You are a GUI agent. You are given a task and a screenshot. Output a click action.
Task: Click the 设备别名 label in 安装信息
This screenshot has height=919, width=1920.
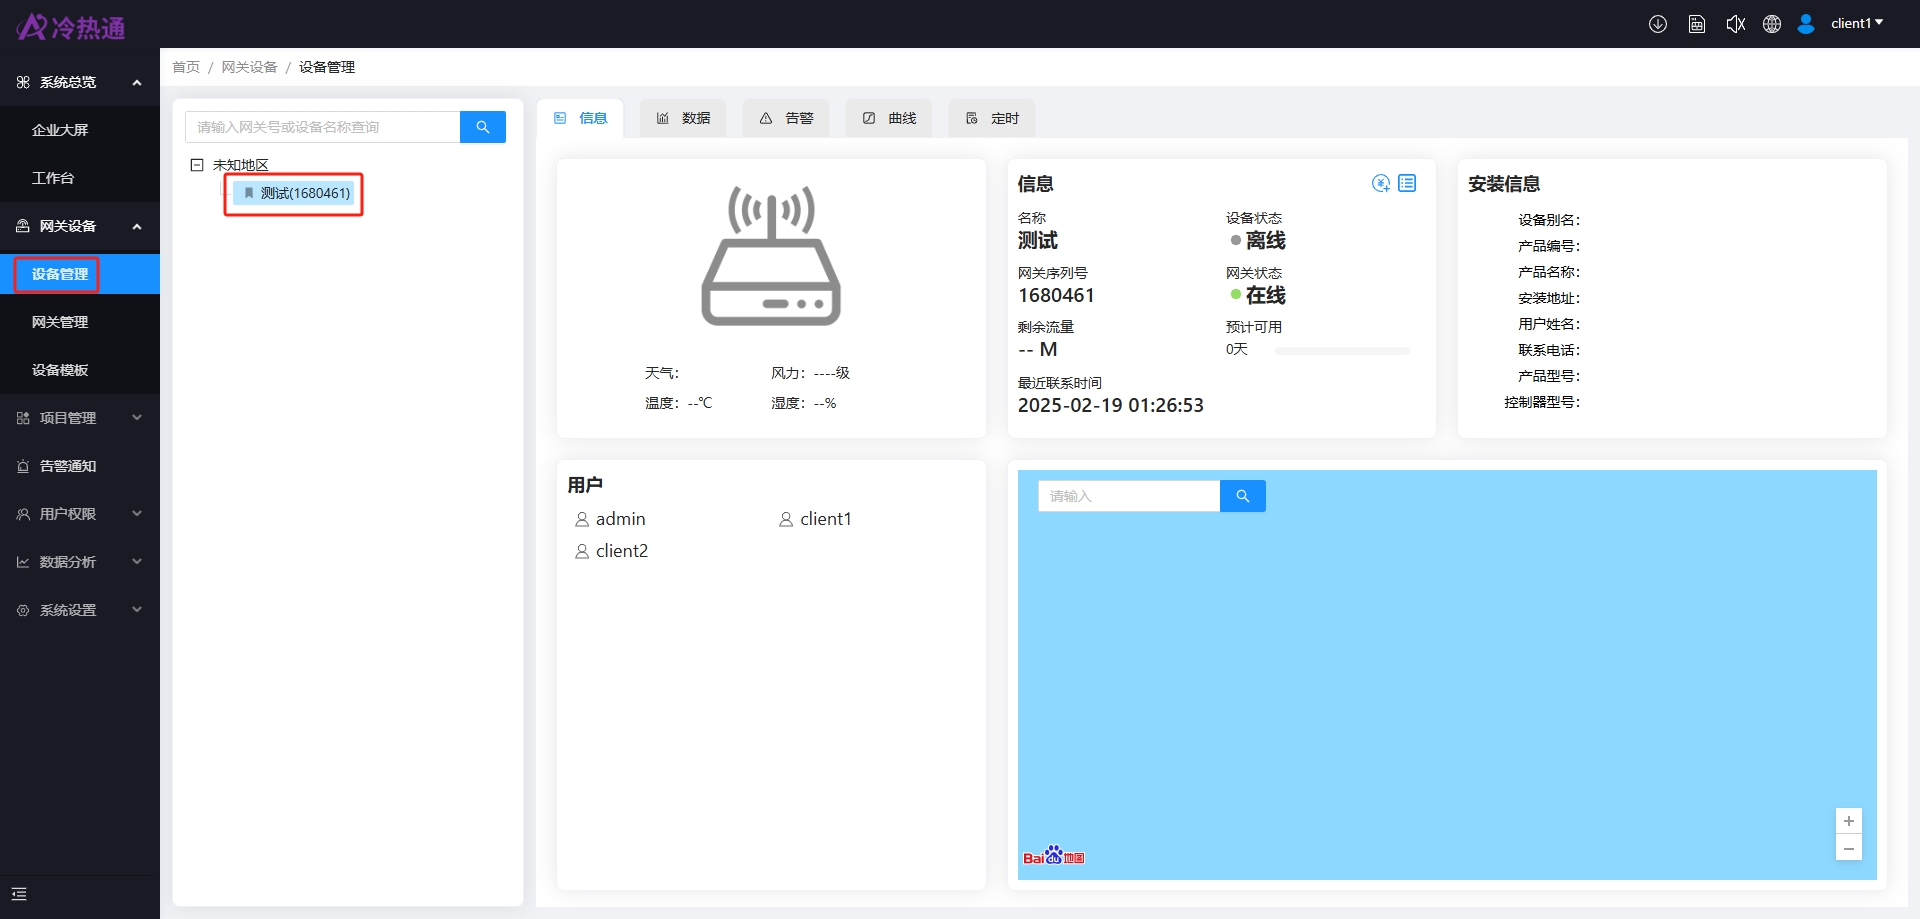coord(1549,220)
